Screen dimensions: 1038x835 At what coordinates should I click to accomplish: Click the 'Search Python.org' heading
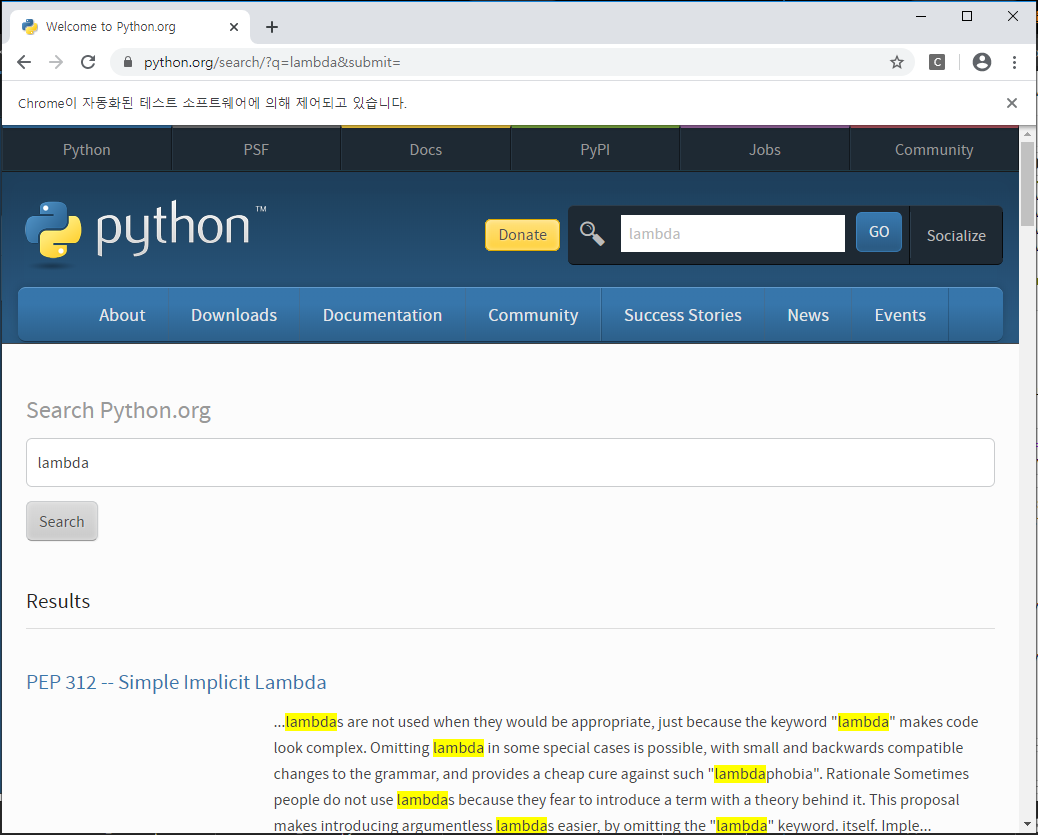[x=118, y=411]
